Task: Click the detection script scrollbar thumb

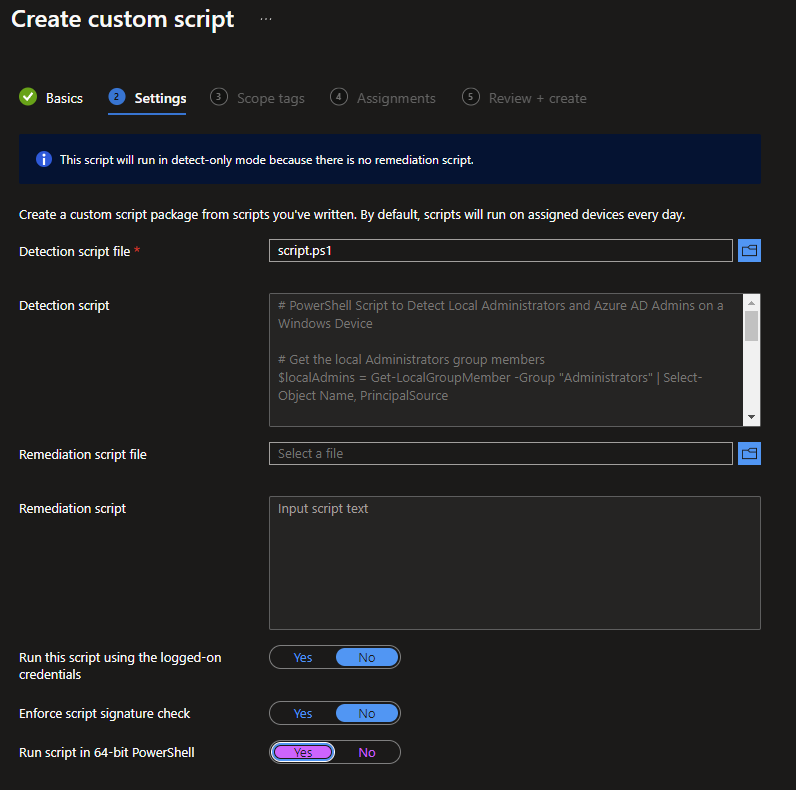Action: 751,326
